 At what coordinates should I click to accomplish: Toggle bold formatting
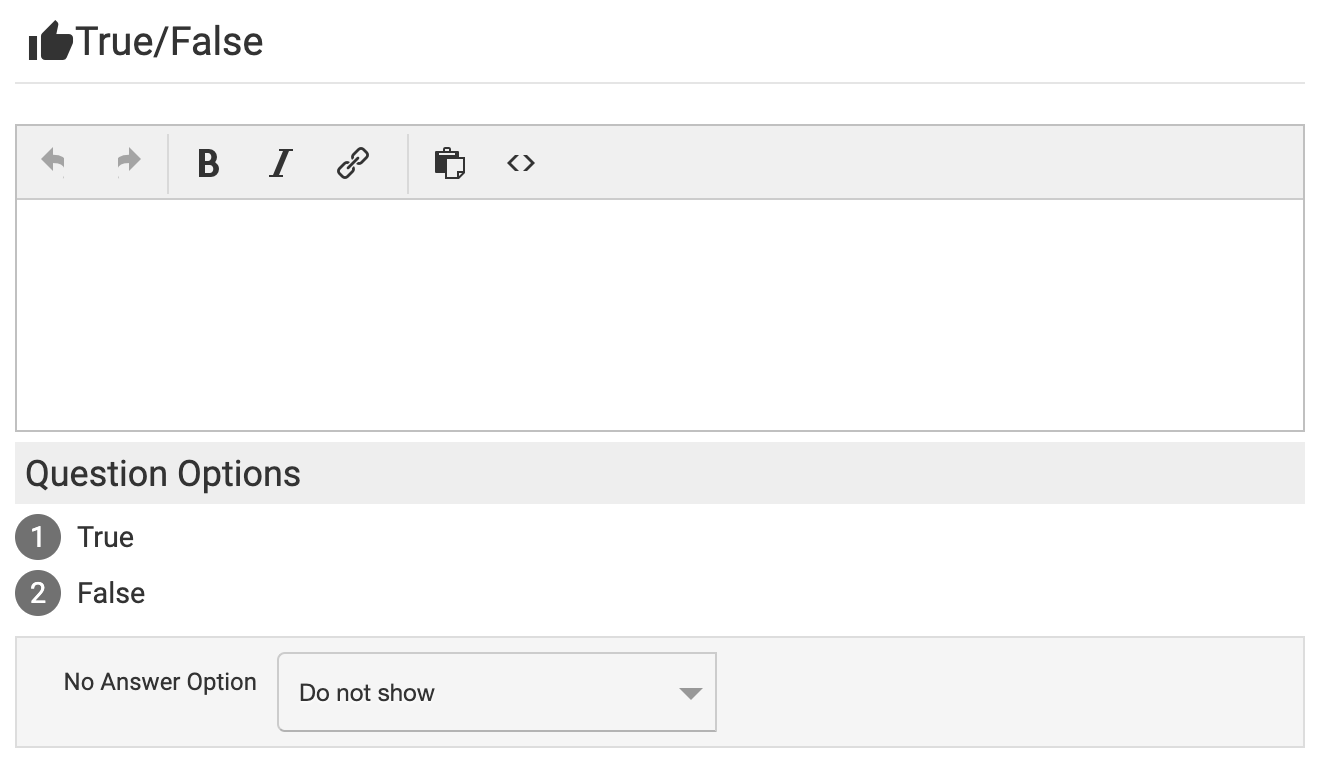(208, 162)
